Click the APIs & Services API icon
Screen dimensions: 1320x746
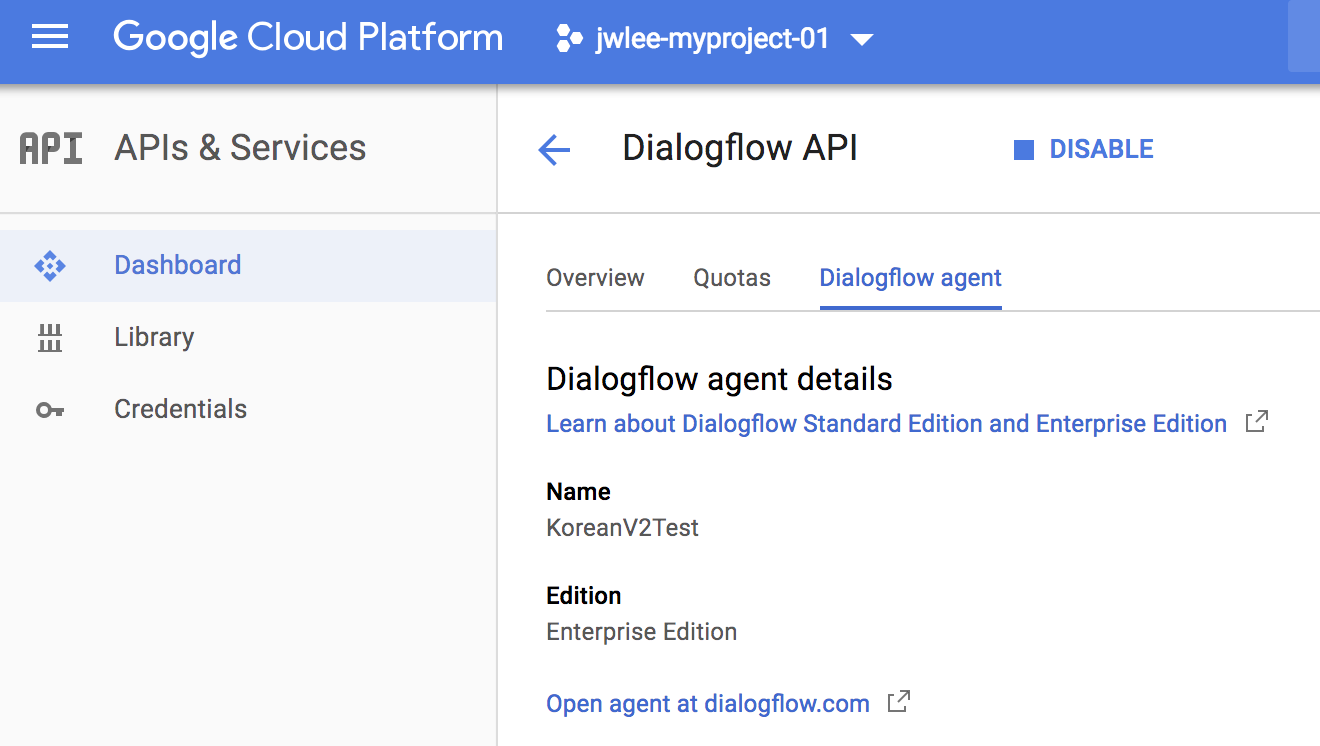[49, 147]
